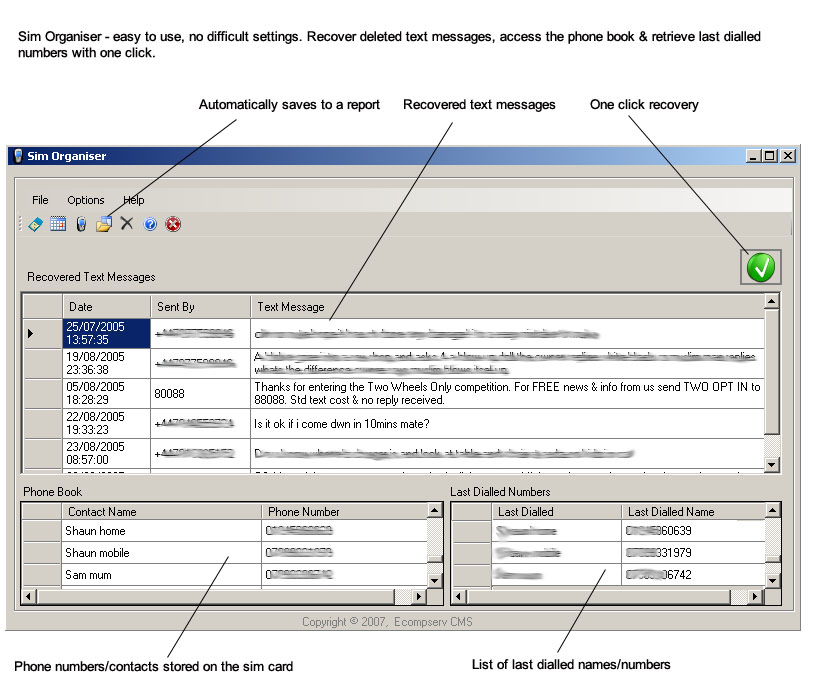
Task: Click text messages scrollbar down arrow
Action: [772, 464]
